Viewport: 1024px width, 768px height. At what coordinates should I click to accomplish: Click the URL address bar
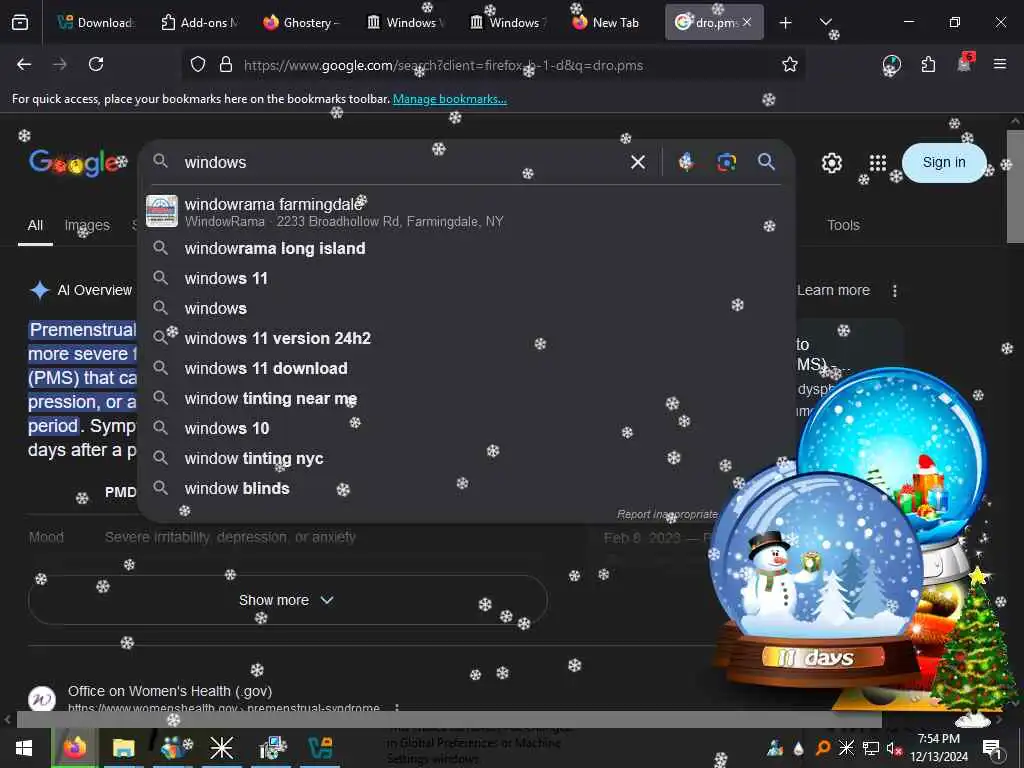pyautogui.click(x=495, y=65)
